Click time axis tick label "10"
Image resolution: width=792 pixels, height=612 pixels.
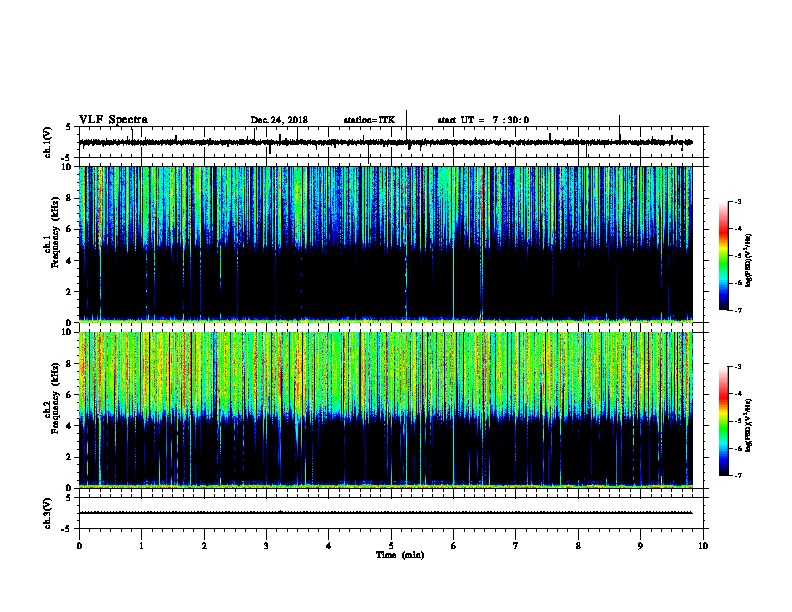click(x=703, y=545)
